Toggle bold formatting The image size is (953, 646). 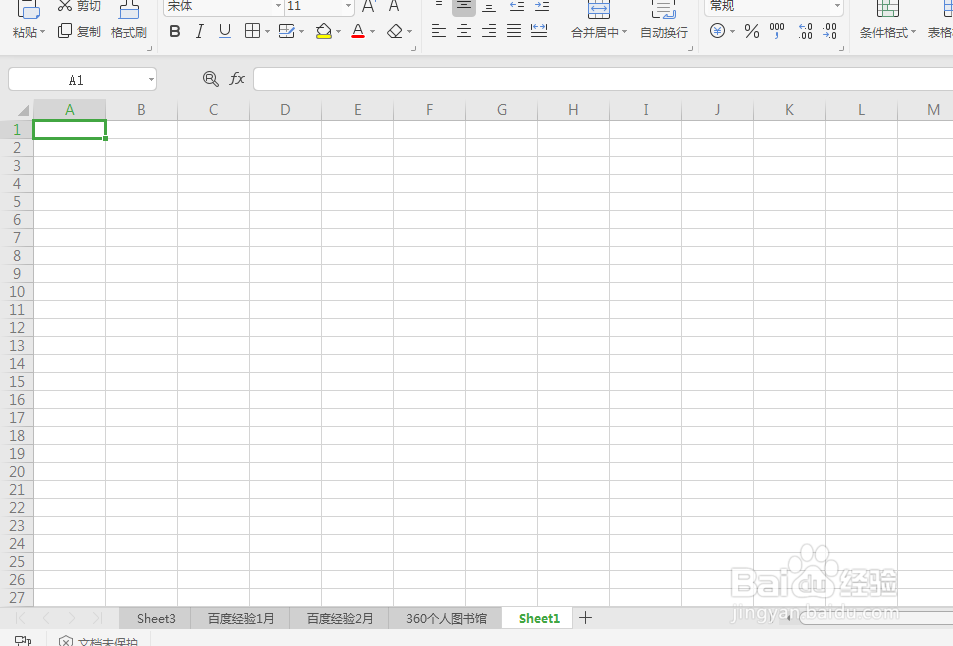(x=175, y=32)
